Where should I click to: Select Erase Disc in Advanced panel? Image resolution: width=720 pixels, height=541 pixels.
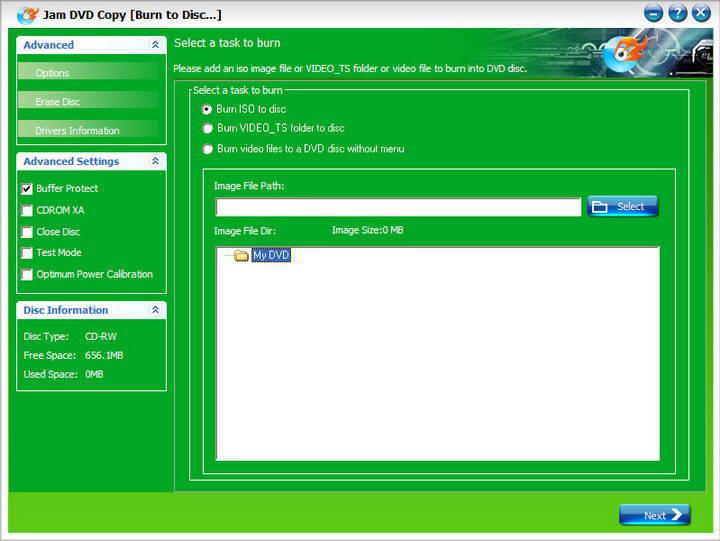coord(88,101)
